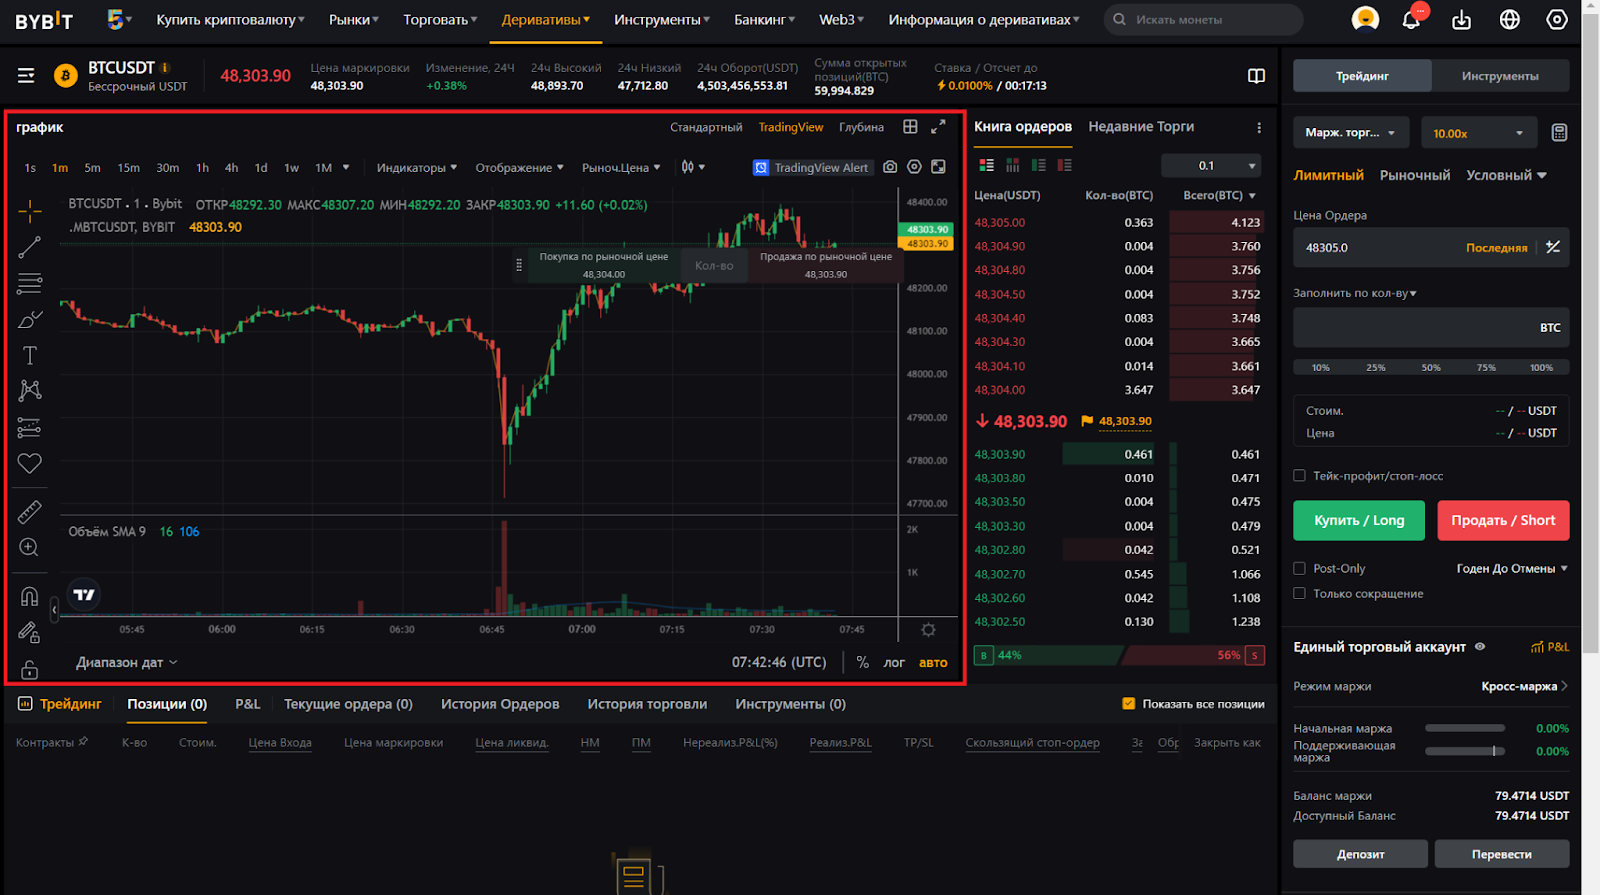Open the market price type dropdown
This screenshot has height=895, width=1600.
(621, 168)
